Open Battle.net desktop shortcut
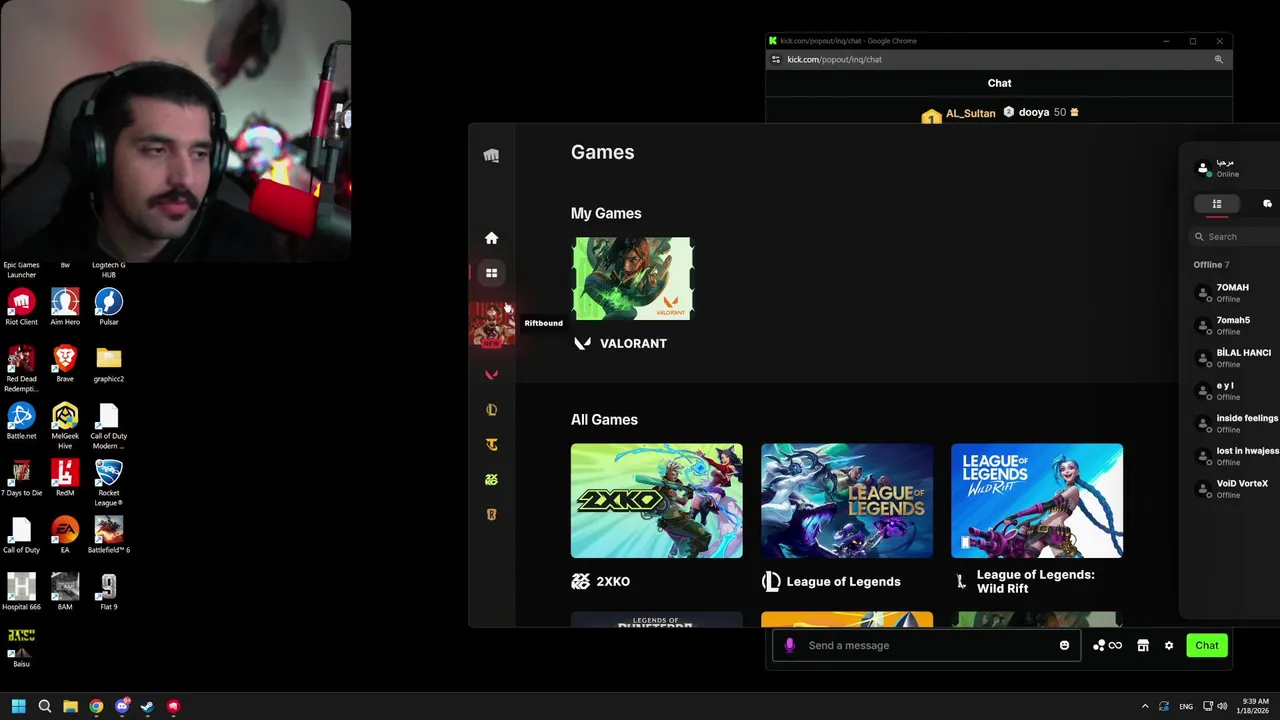Screen dimensions: 1280x720 [x=21, y=421]
